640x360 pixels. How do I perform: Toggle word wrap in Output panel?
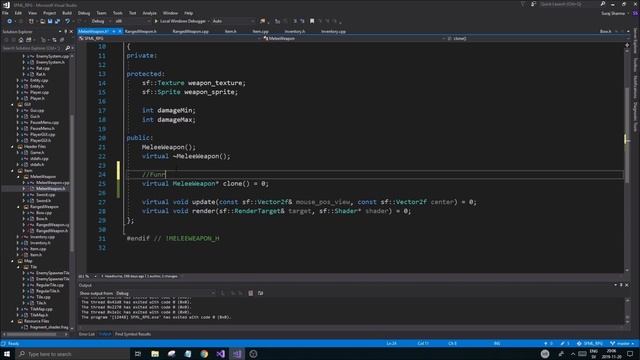260,293
